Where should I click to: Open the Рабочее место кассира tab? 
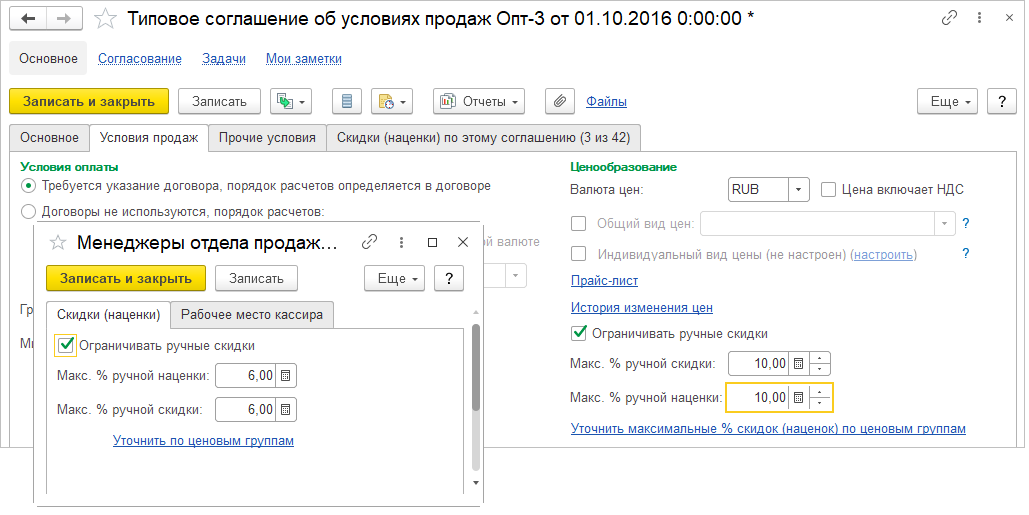[x=252, y=314]
